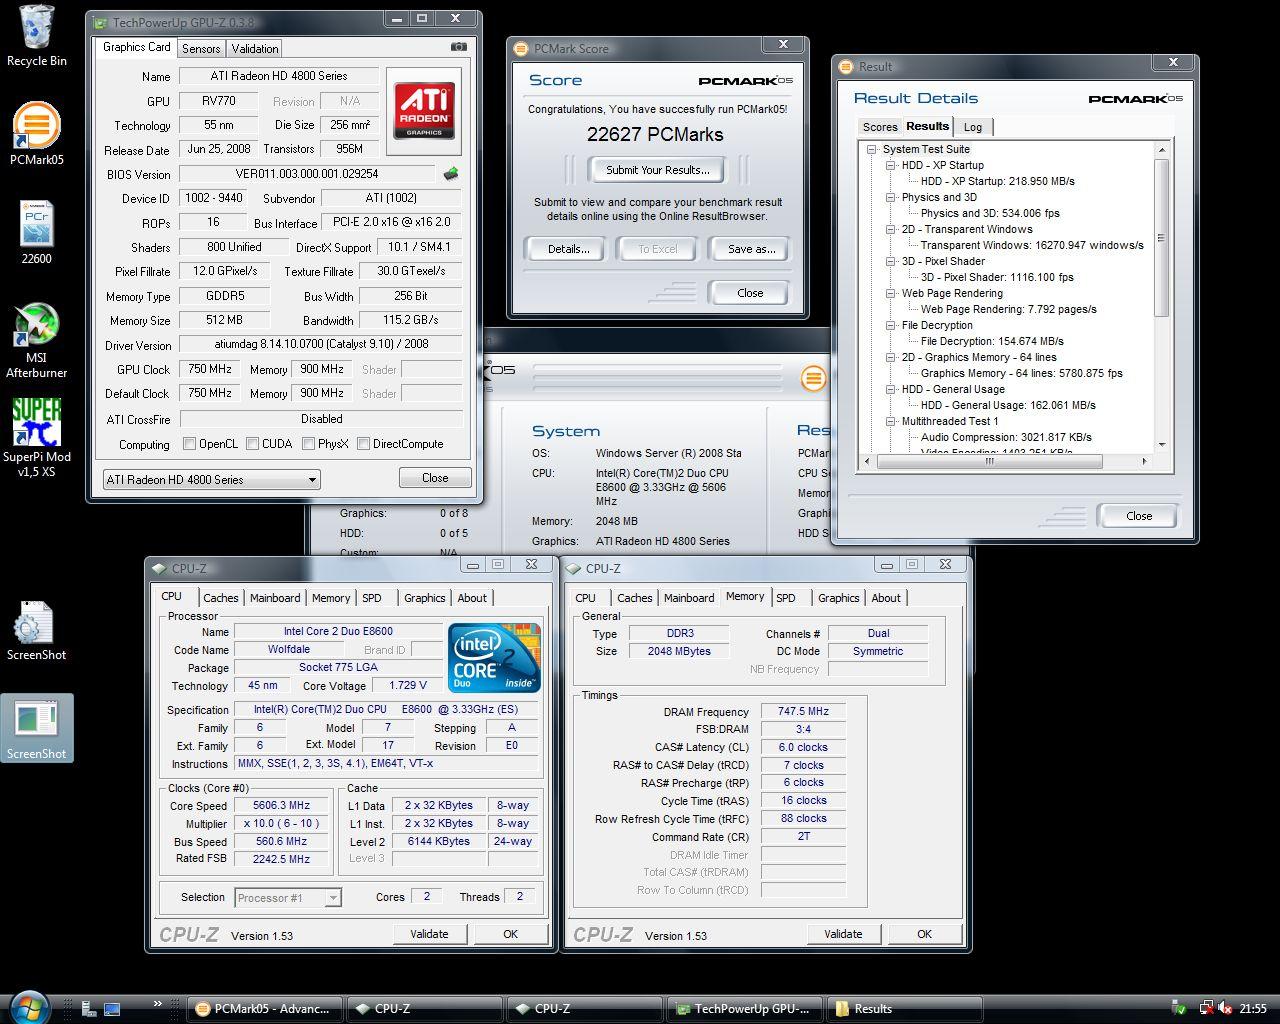The image size is (1280, 1024).
Task: Collapse the 2D - Transparent Windows tree node
Action: click(x=891, y=230)
